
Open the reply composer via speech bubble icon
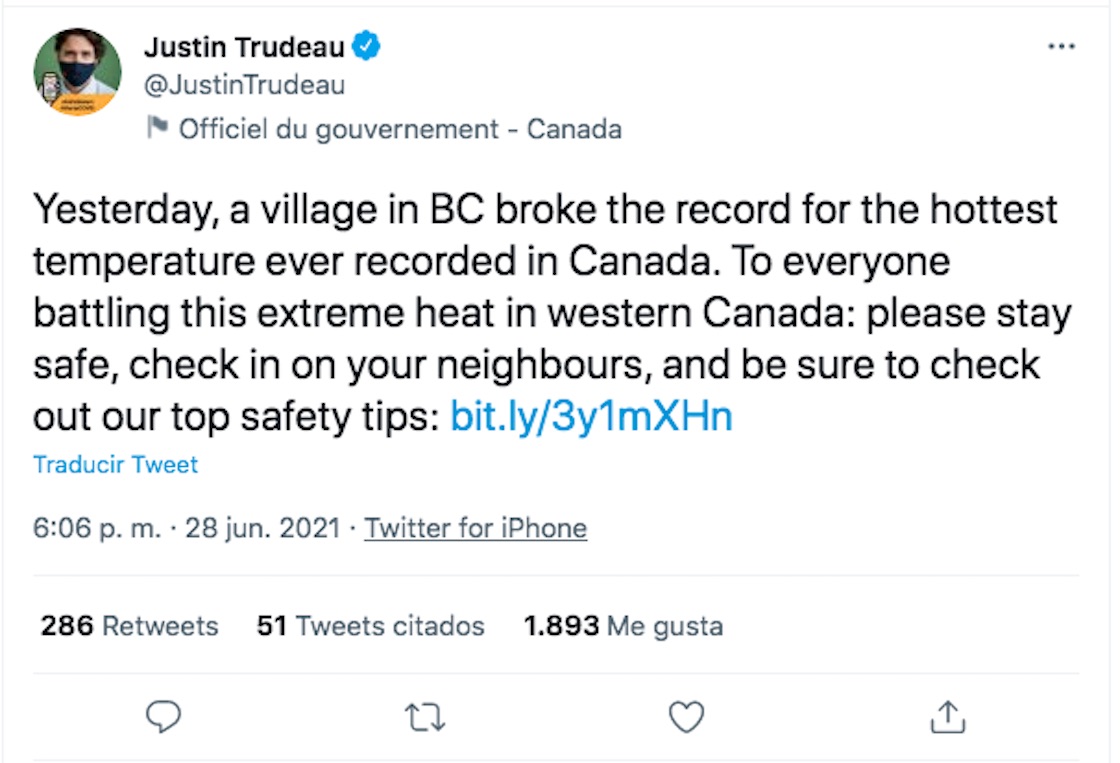(163, 716)
